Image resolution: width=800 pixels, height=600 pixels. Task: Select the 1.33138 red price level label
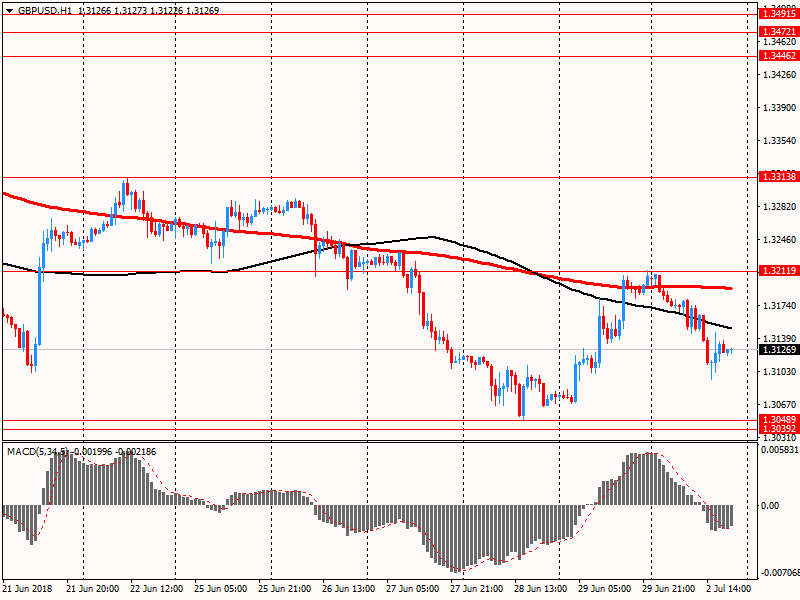pos(779,177)
